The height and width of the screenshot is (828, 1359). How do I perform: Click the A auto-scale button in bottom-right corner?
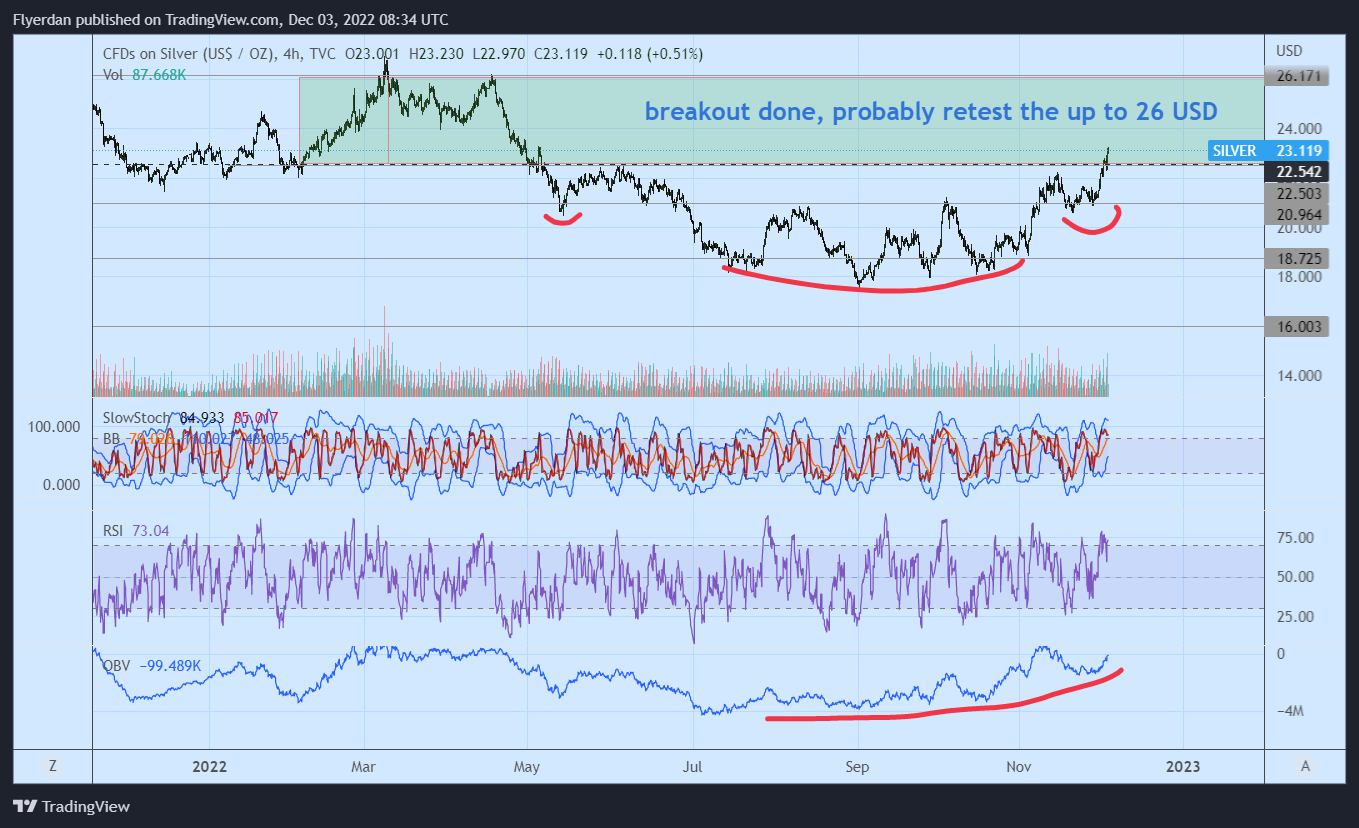click(1304, 766)
